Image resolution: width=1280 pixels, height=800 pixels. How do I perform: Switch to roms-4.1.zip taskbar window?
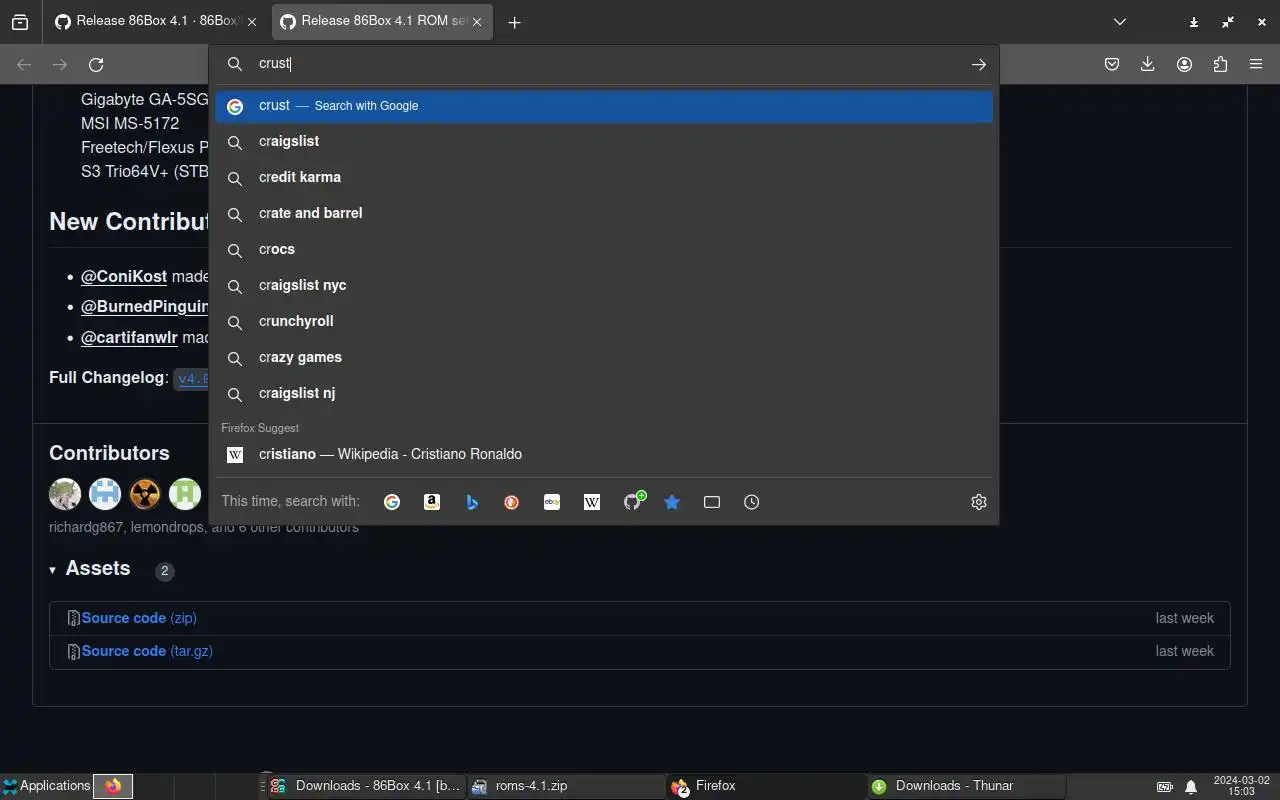pos(566,786)
